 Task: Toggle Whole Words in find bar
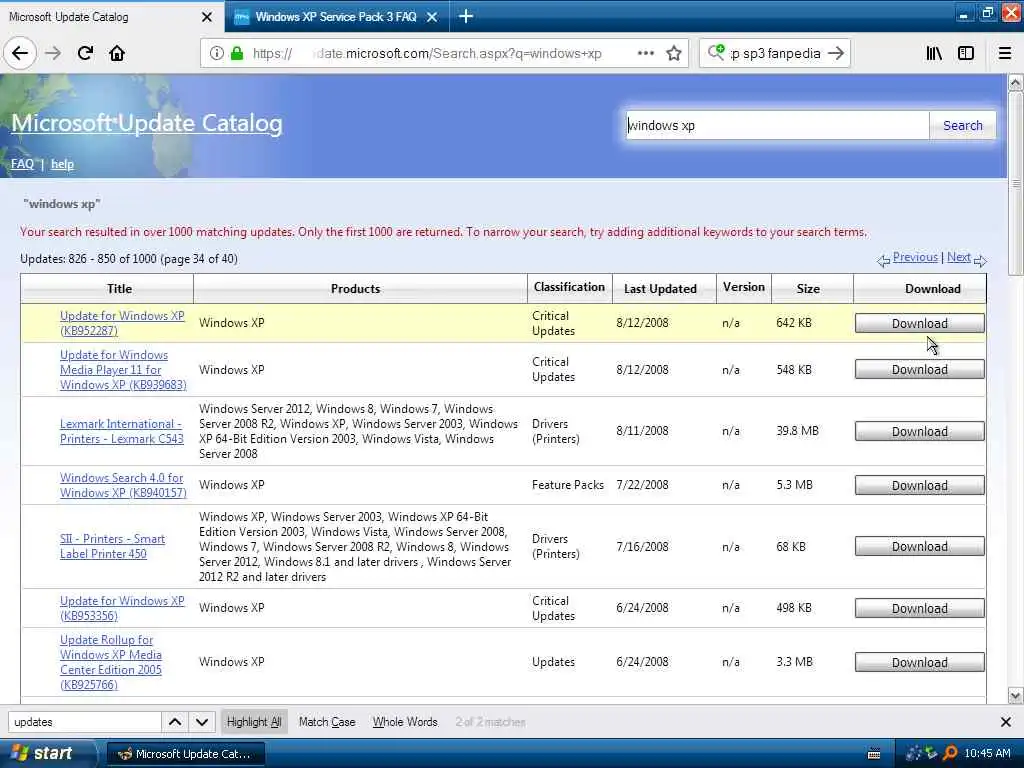(405, 722)
